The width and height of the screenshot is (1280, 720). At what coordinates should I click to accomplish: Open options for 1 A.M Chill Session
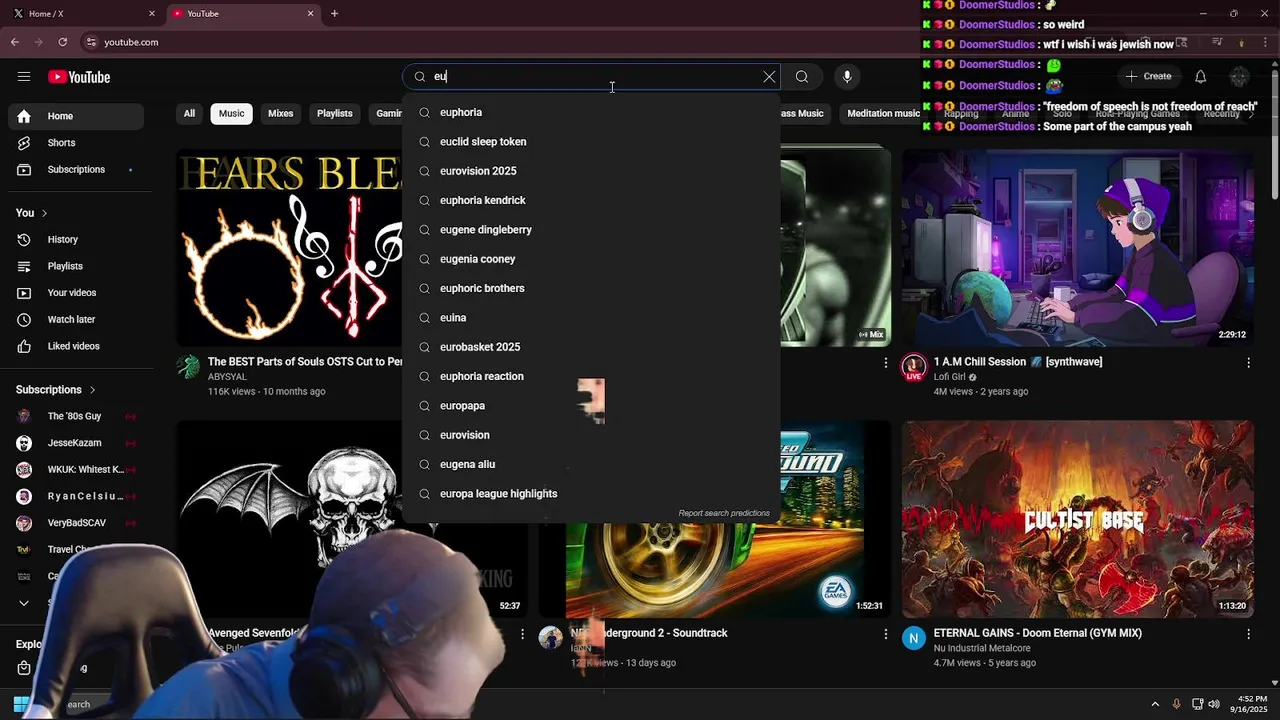click(x=1248, y=363)
